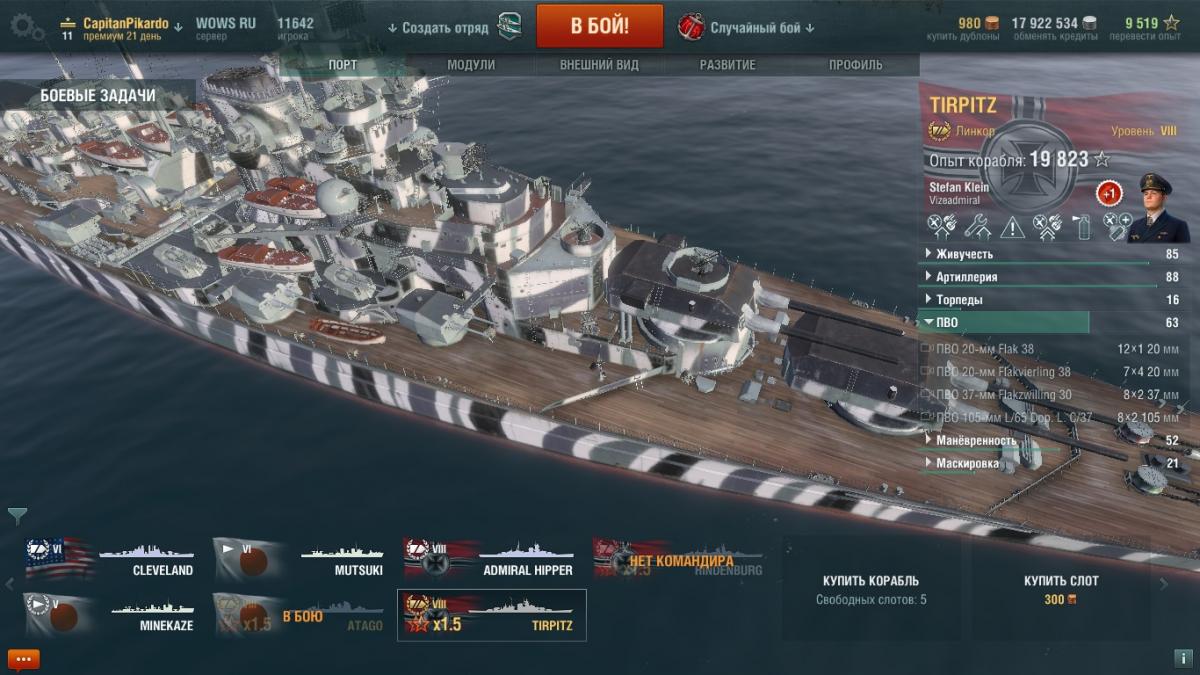Select the Admiral Hipper ship thumbnail
Viewport: 1200px width, 675px height.
tap(491, 559)
